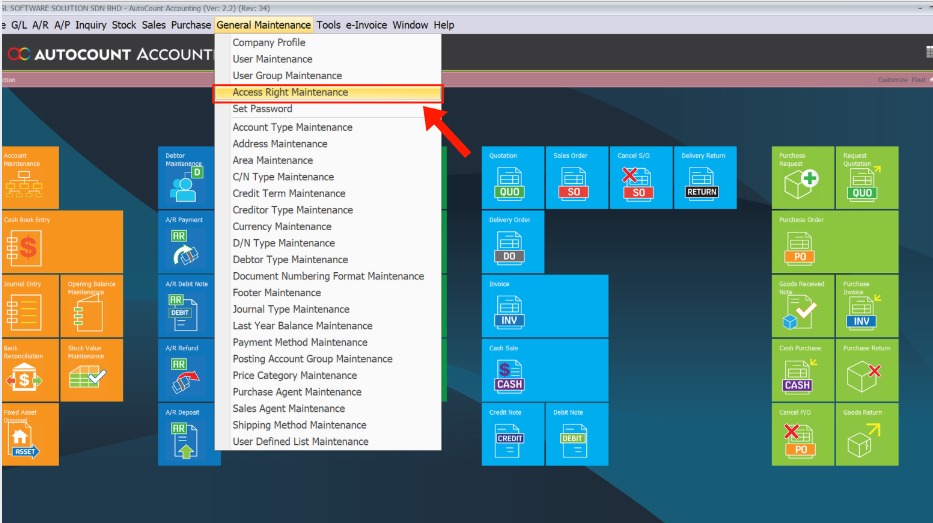933x523 pixels.
Task: Open the Request Quotation tile
Action: pos(867,177)
